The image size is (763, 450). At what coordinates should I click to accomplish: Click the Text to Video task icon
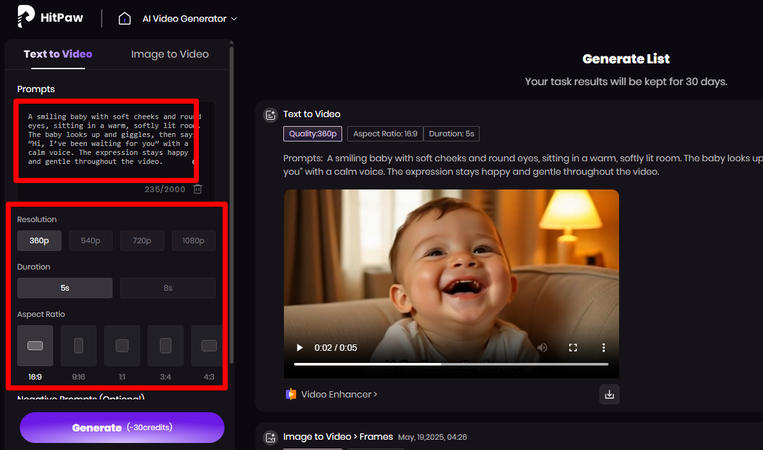click(x=271, y=115)
